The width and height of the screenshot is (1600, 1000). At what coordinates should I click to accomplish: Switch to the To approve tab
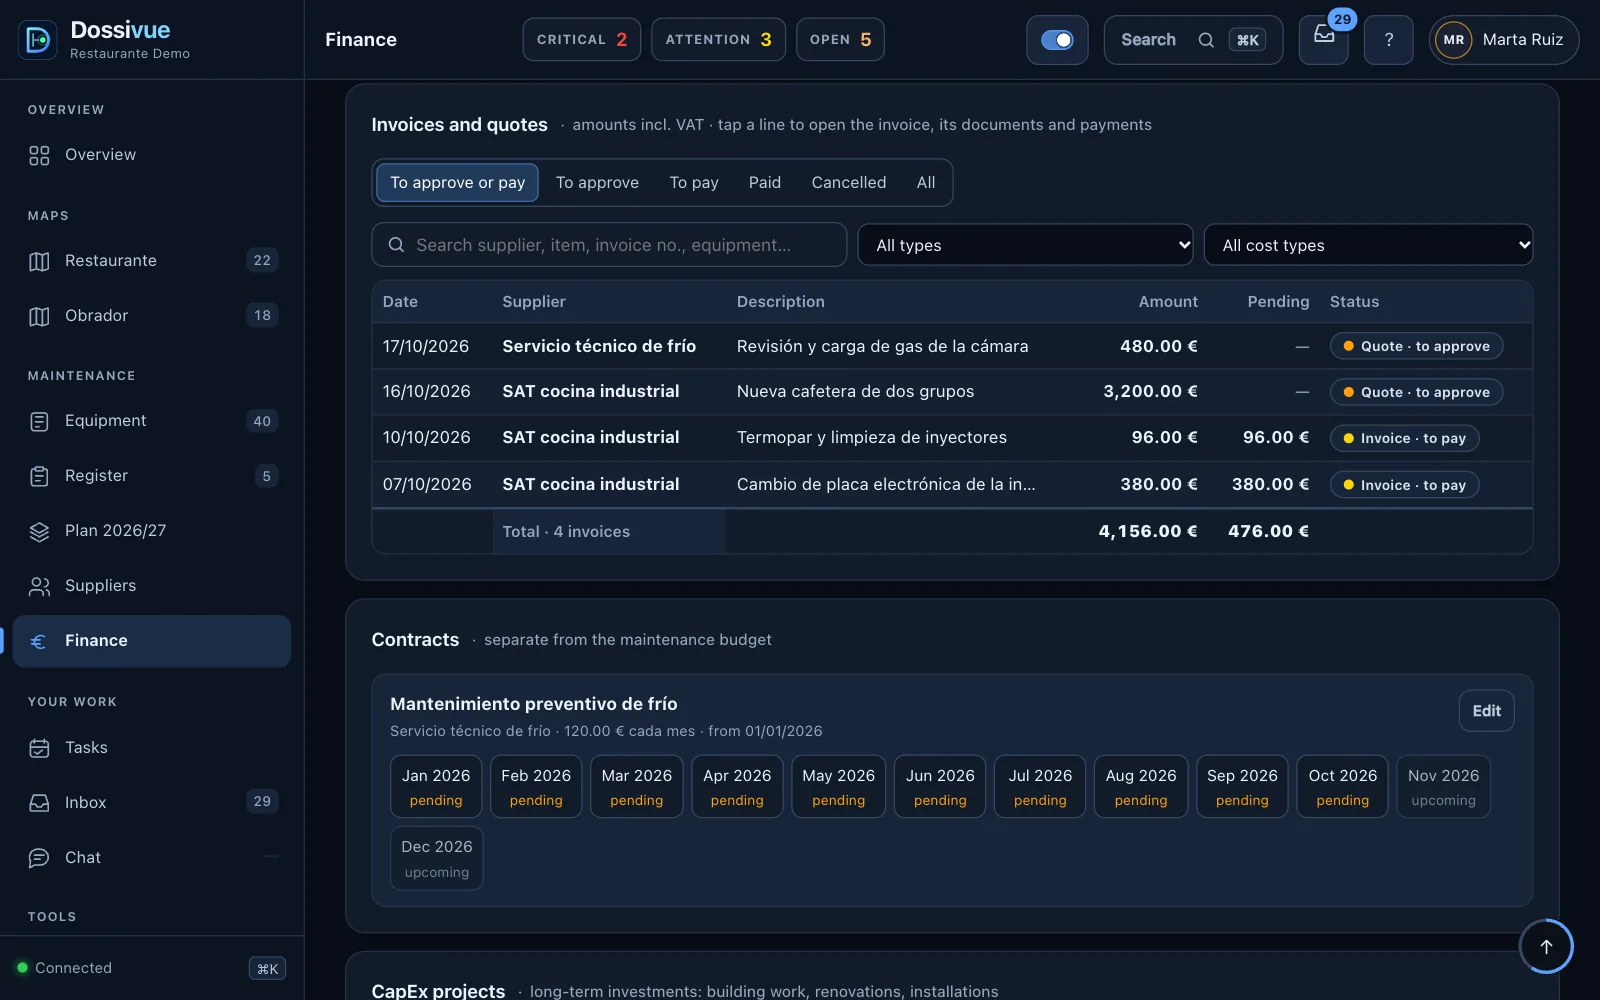pyautogui.click(x=597, y=183)
